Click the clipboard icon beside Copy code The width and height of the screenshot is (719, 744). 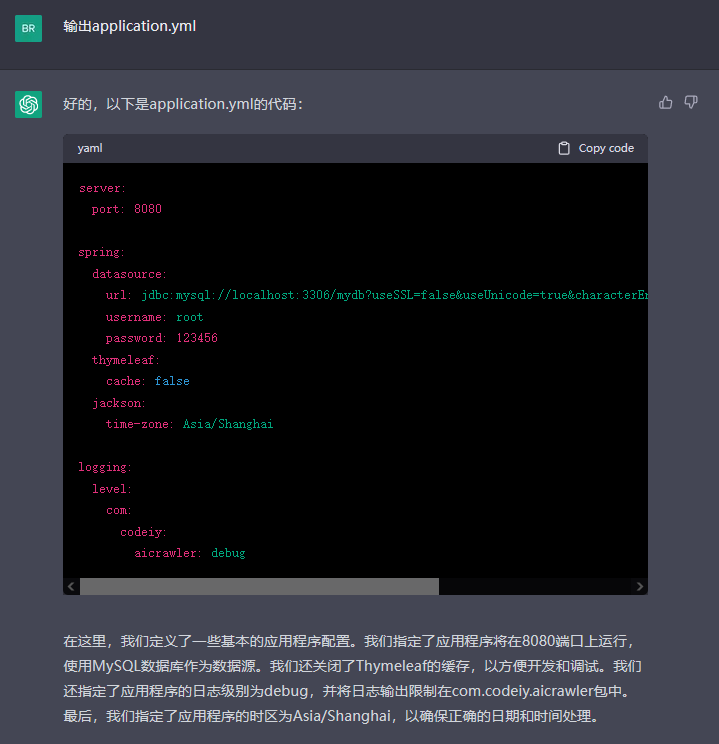point(564,148)
